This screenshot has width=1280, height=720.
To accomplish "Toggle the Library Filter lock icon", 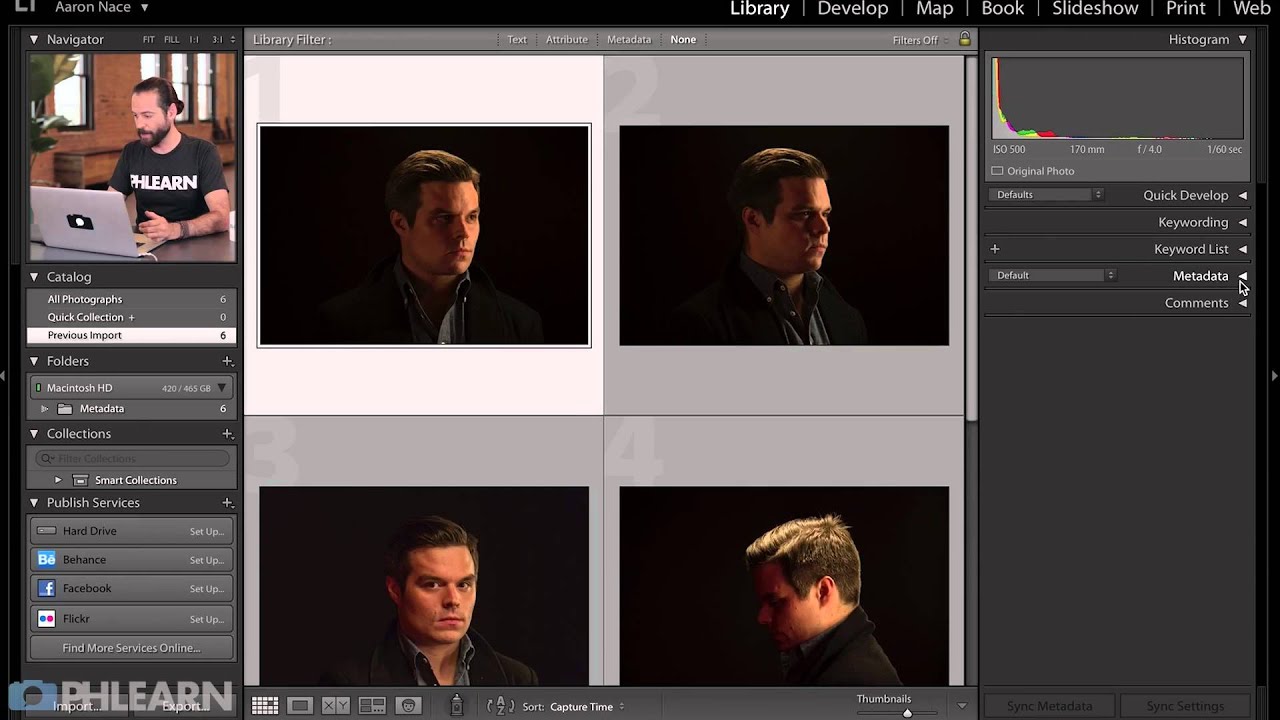I will (x=964, y=39).
